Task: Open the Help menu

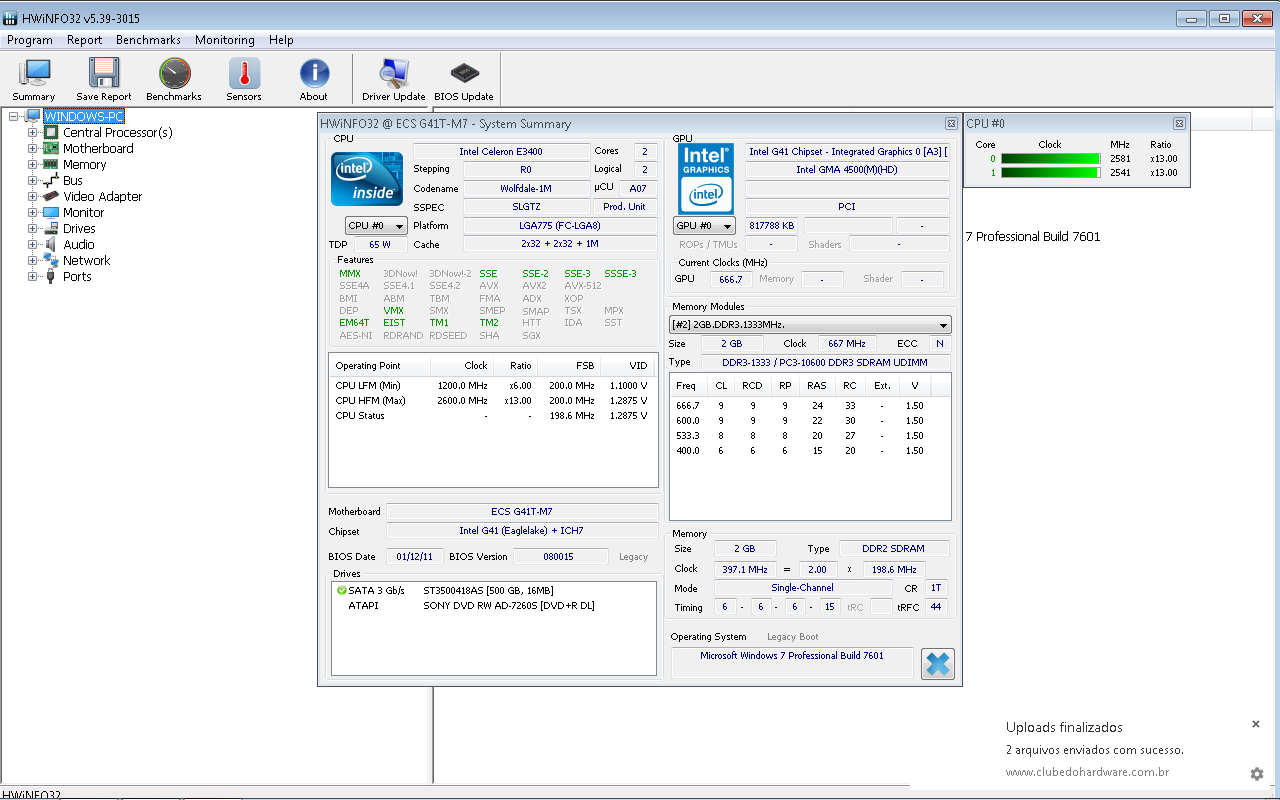Action: point(281,40)
